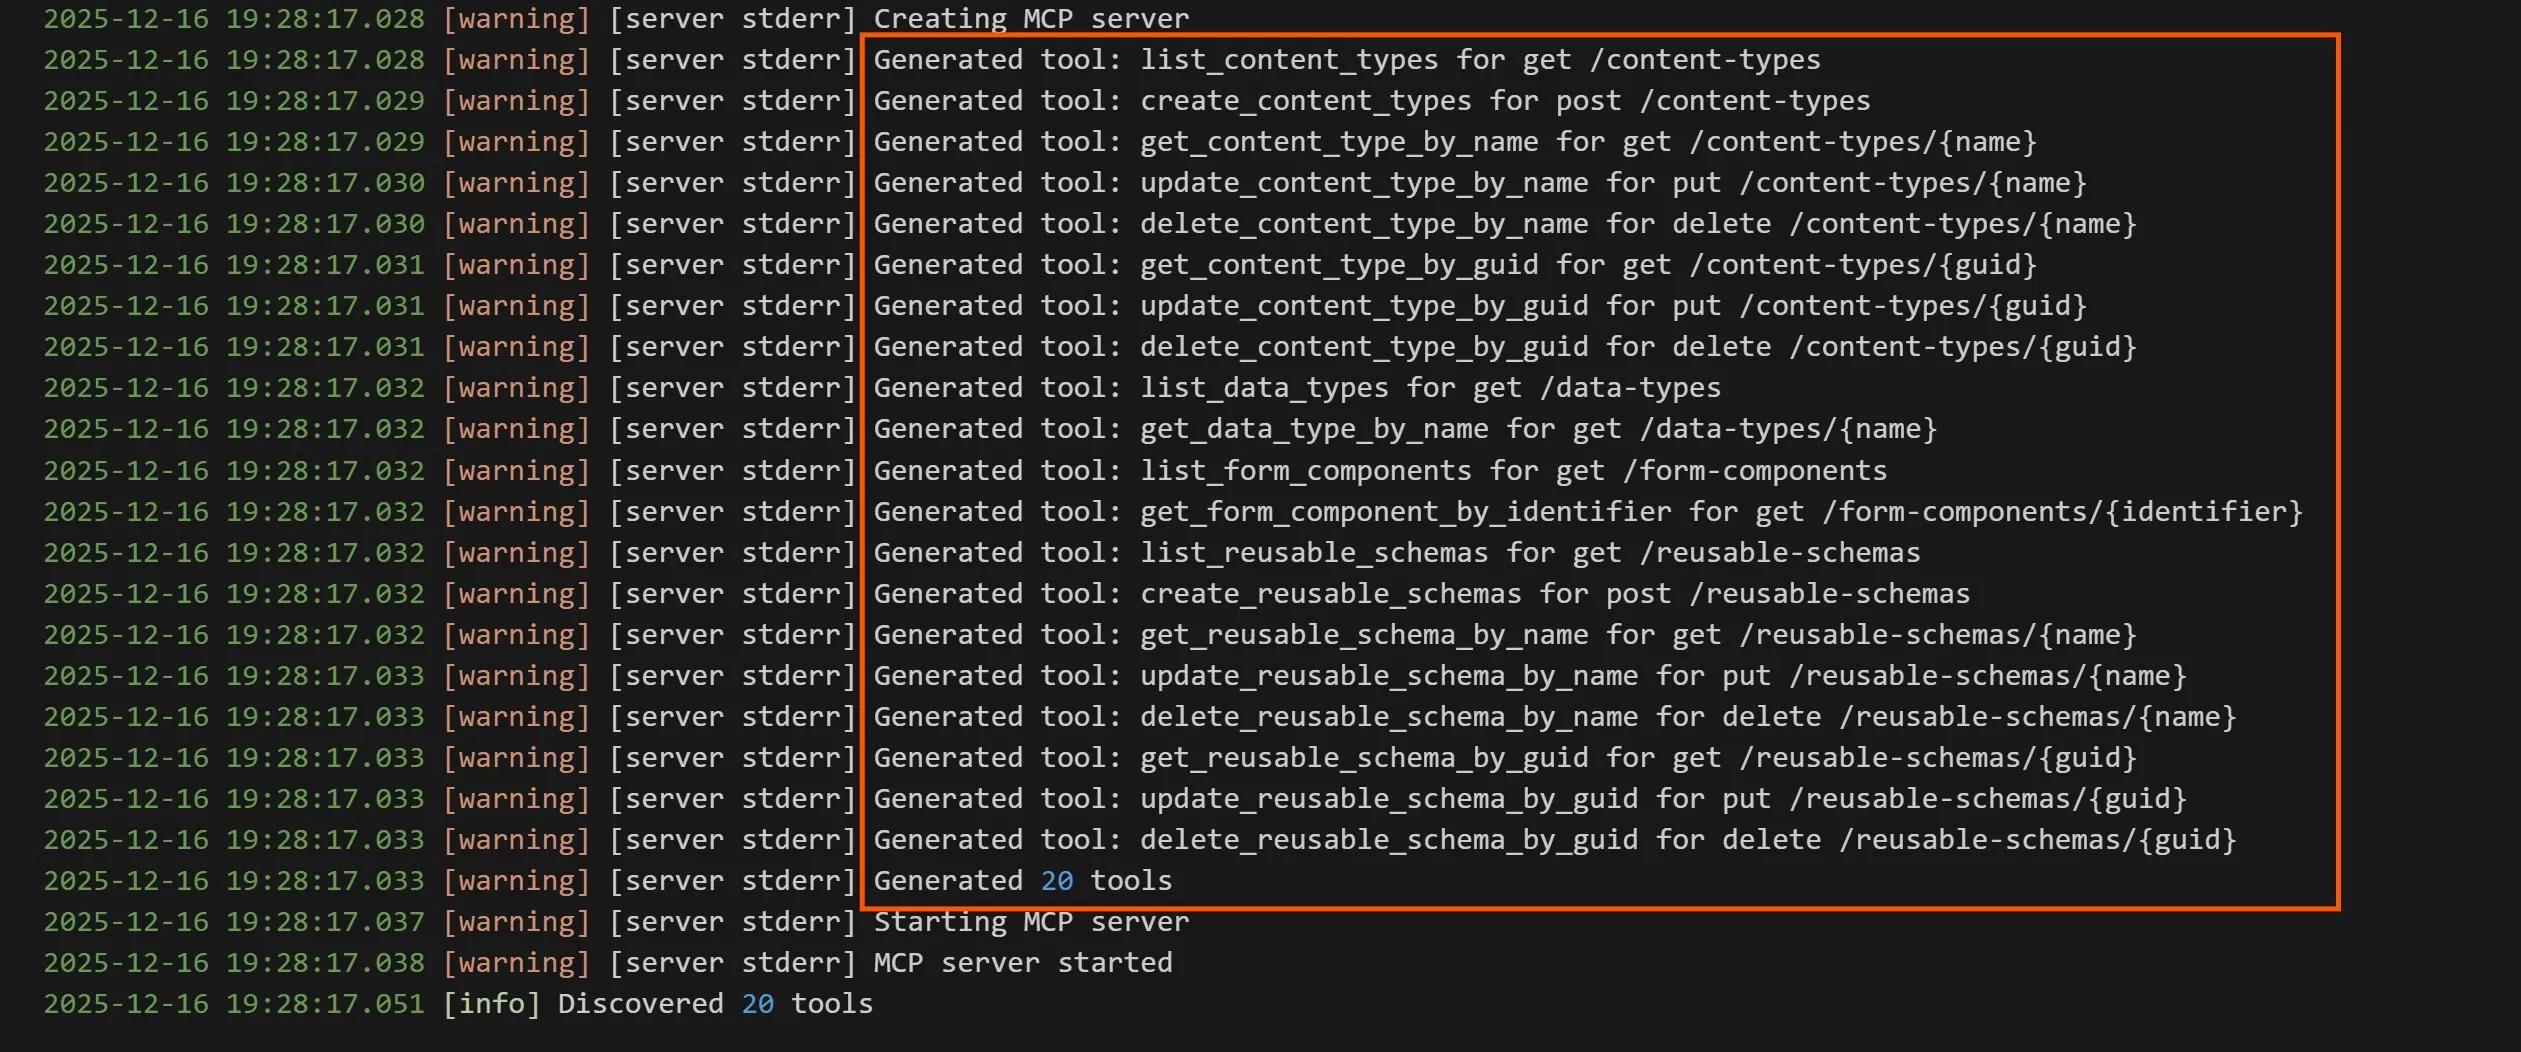
Task: Click 'list_reusable_schemas' tool name
Action: 1313,553
